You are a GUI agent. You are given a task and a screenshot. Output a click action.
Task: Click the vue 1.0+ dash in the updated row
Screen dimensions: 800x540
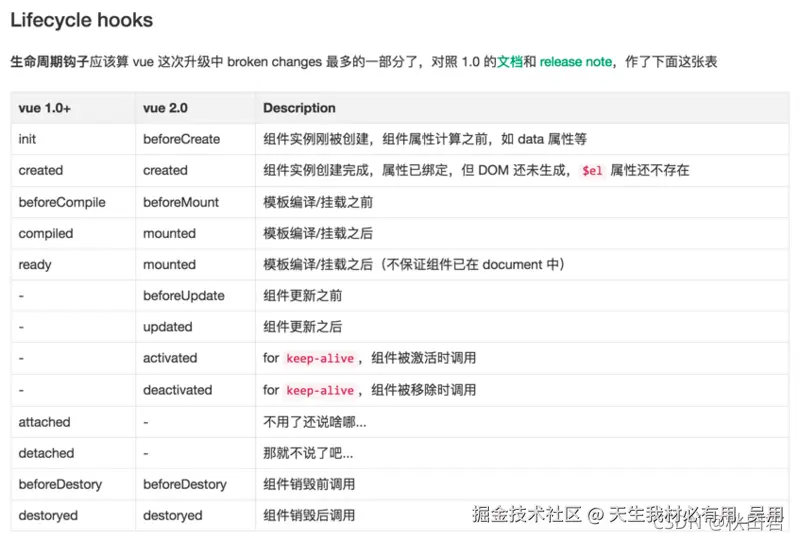[x=21, y=327]
